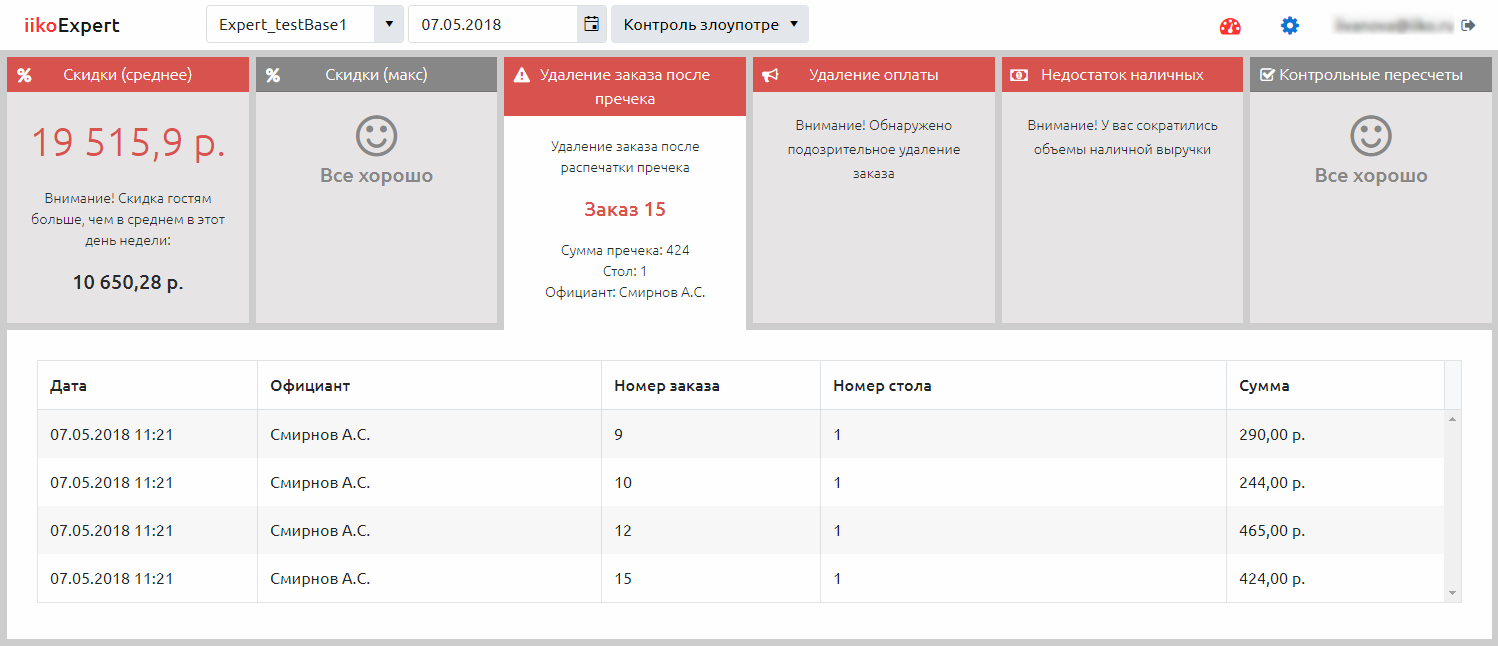Click the percent icon on Скидки (макс)
The width and height of the screenshot is (1498, 646).
pos(273,75)
